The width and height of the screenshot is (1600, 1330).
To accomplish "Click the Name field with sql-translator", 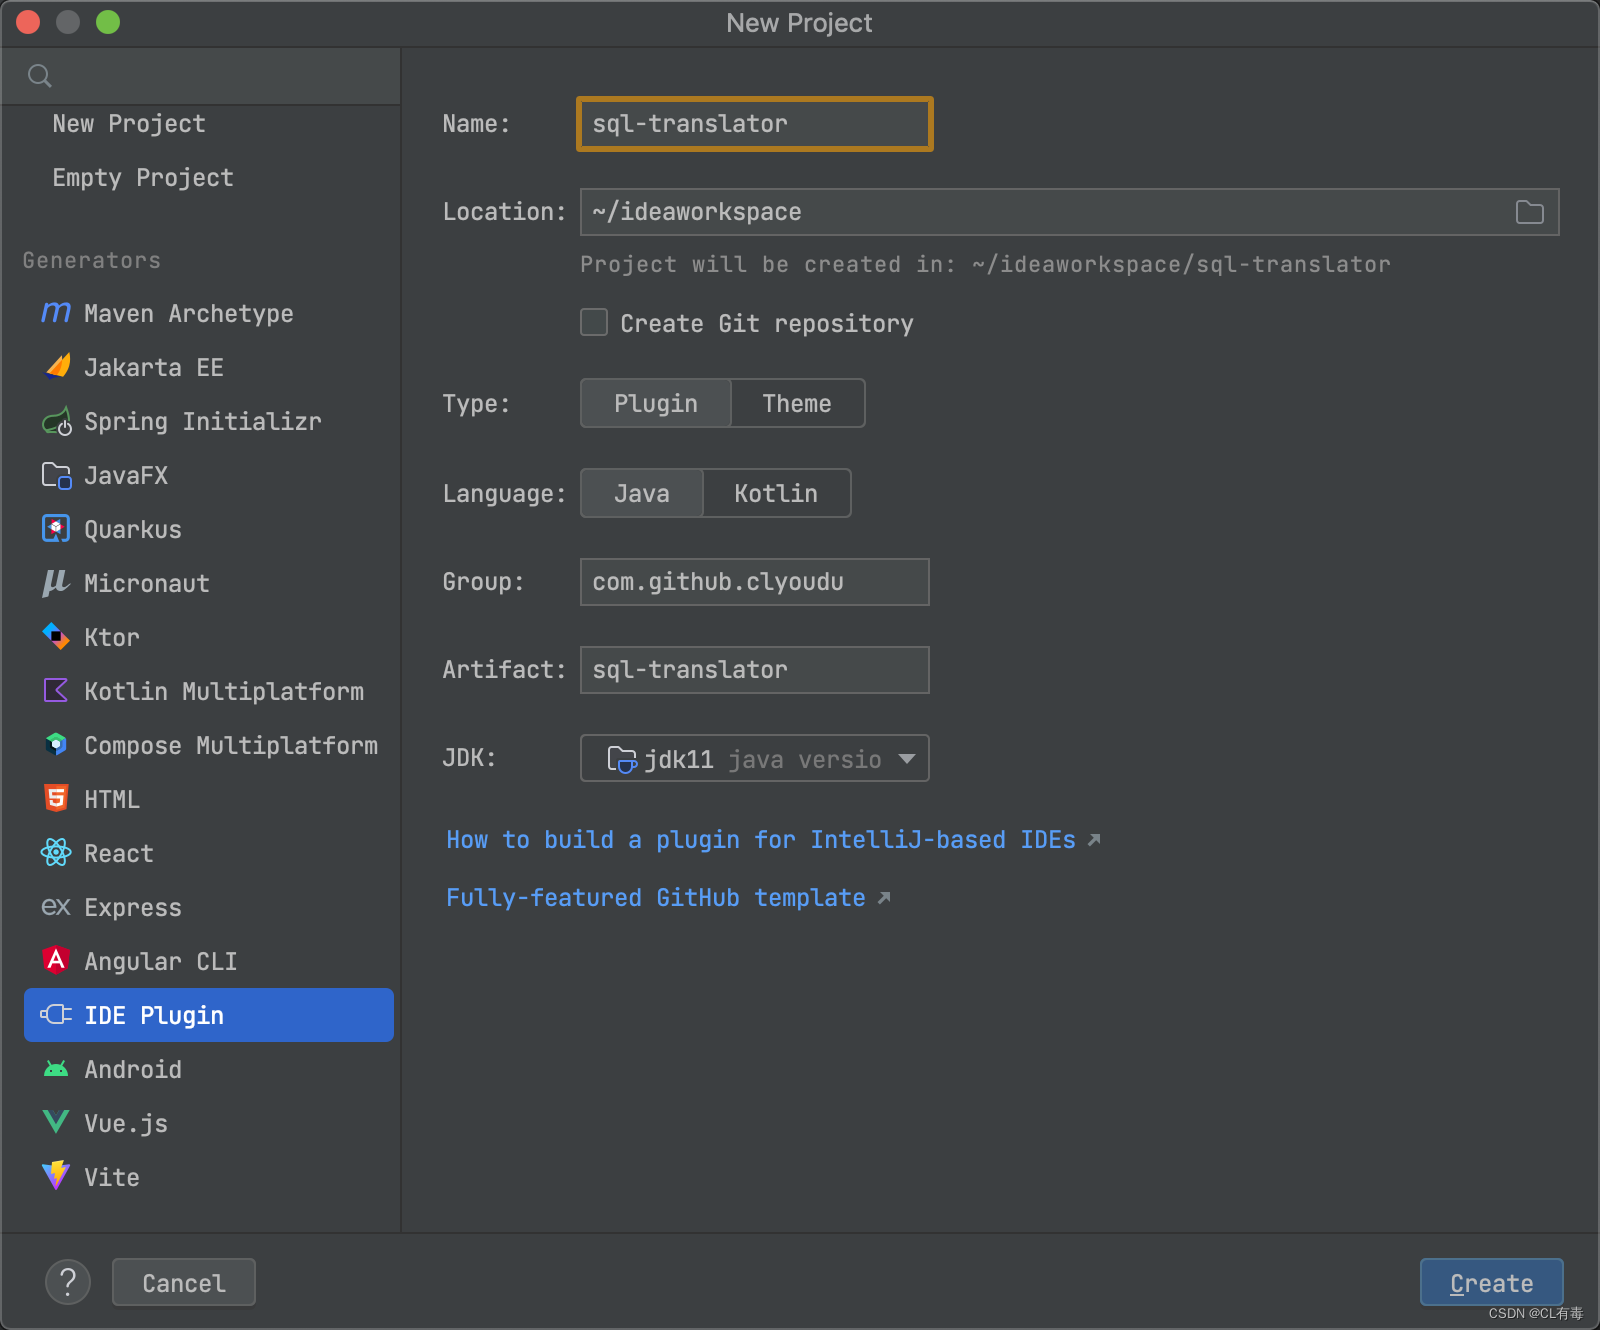I will 755,124.
